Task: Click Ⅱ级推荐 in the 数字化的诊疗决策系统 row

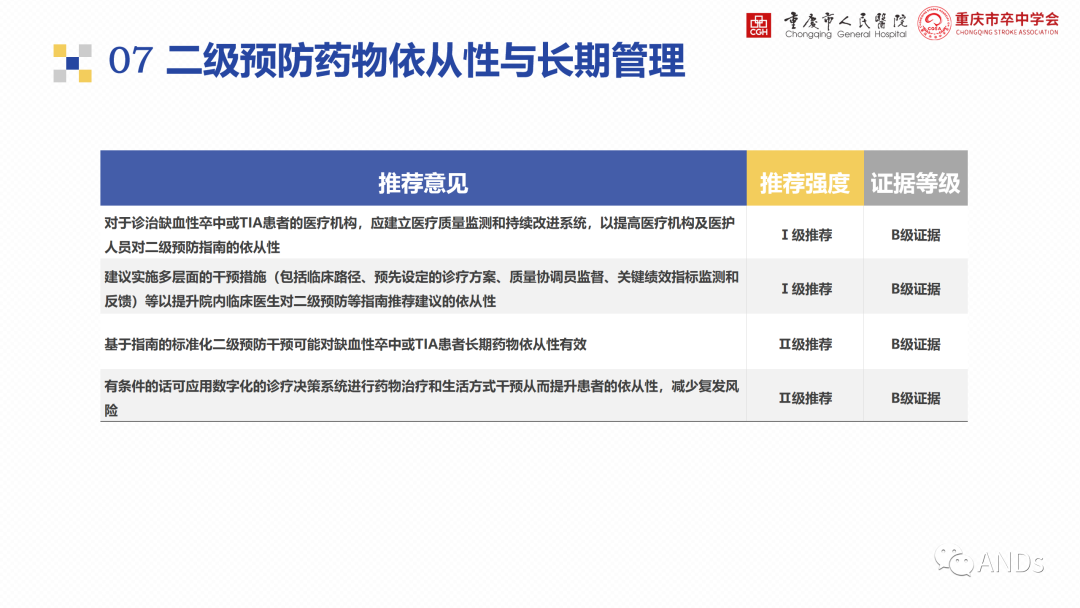Action: point(805,398)
